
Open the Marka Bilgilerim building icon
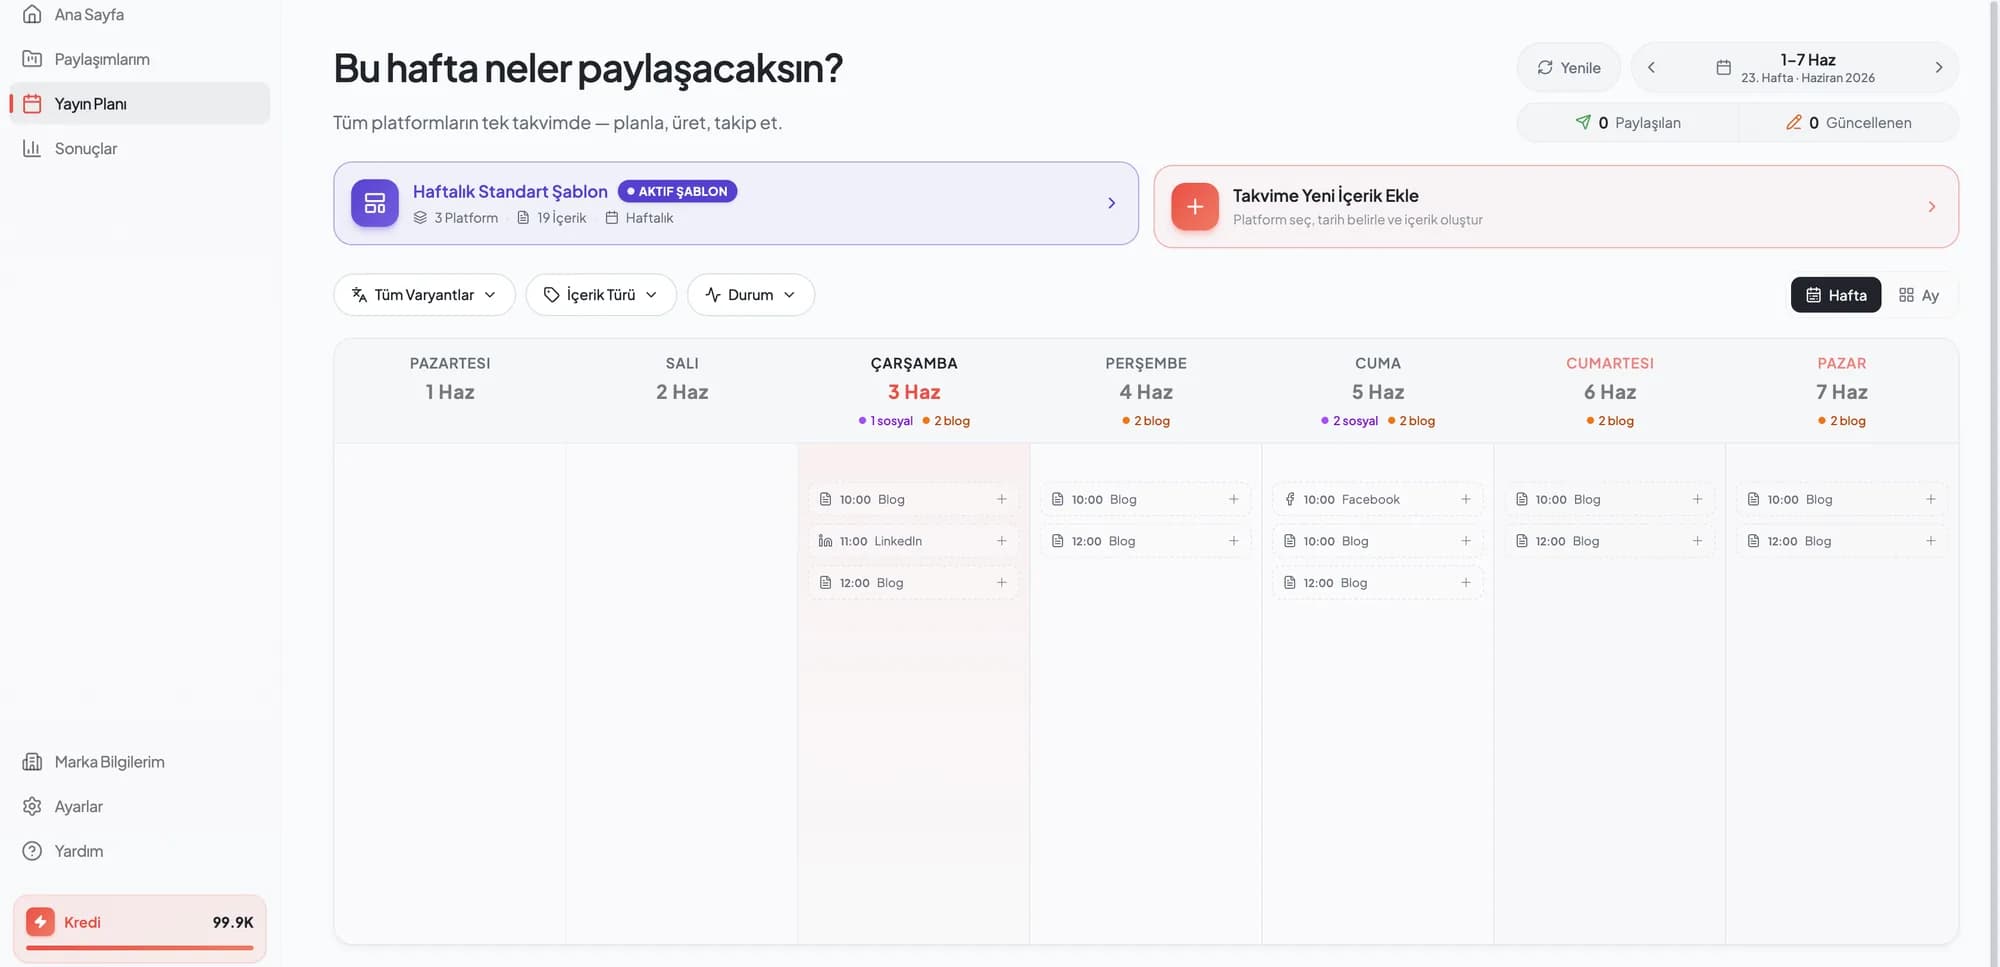32,762
